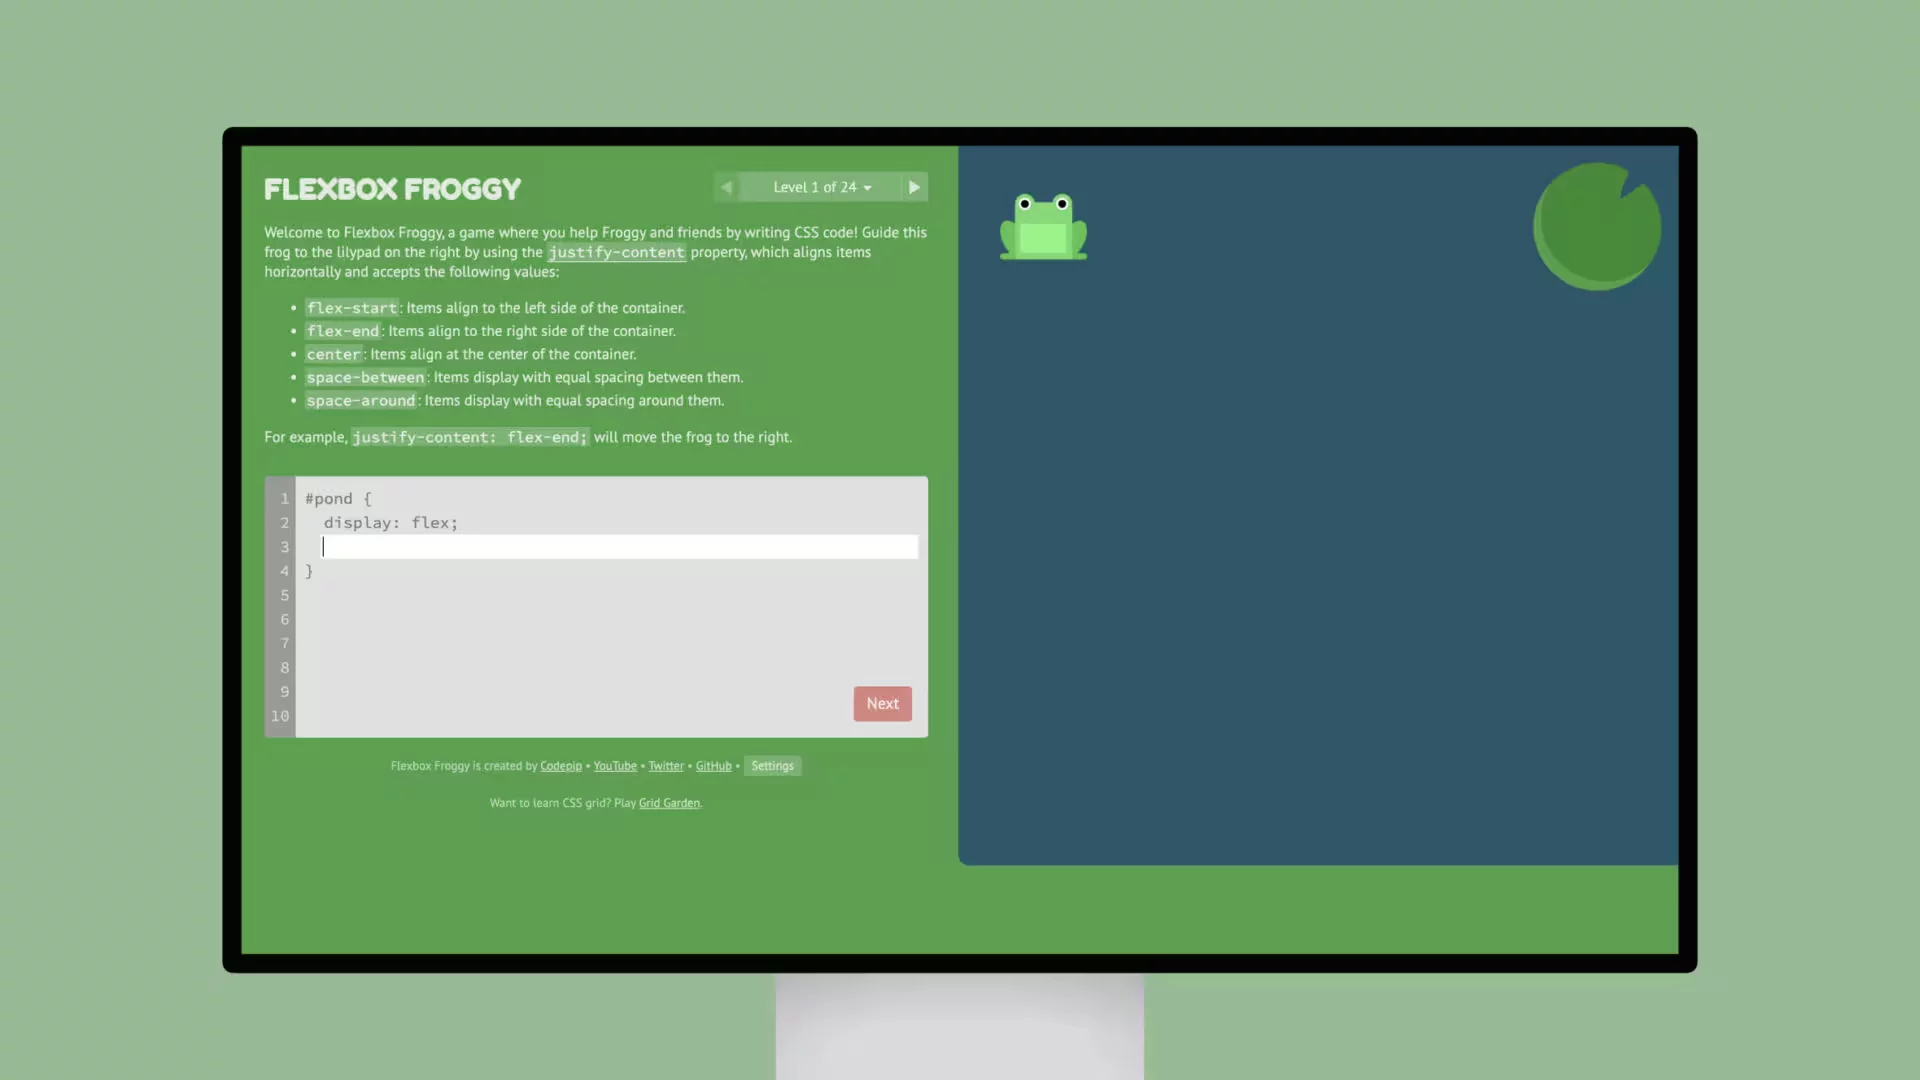Select the Twitter link in footer
The width and height of the screenshot is (1920, 1080).
666,765
